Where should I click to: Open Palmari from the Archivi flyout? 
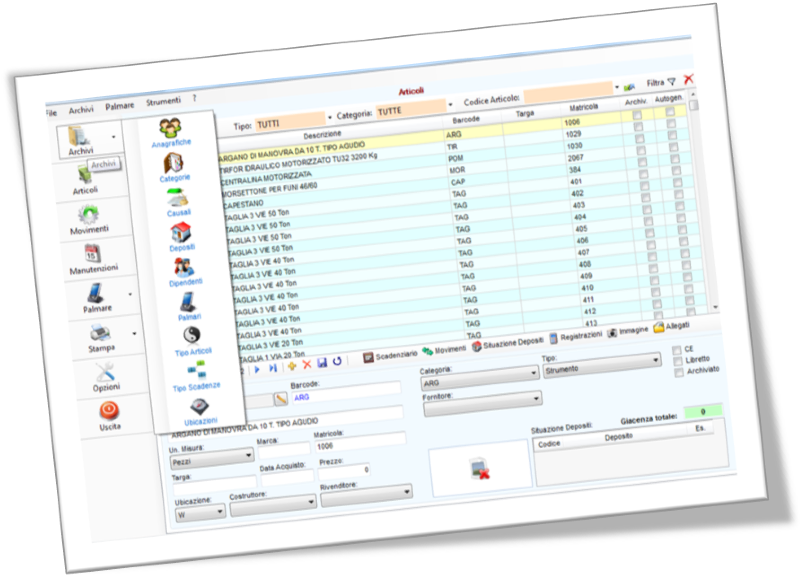[189, 306]
